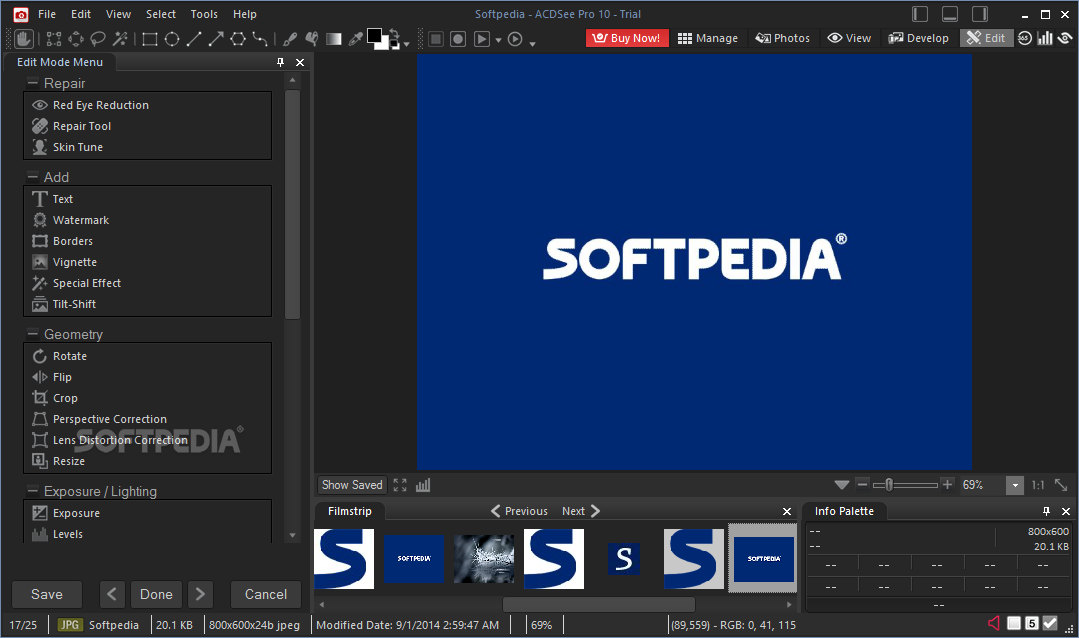Toggle the checkmark tag box in status bar

pyautogui.click(x=1049, y=624)
